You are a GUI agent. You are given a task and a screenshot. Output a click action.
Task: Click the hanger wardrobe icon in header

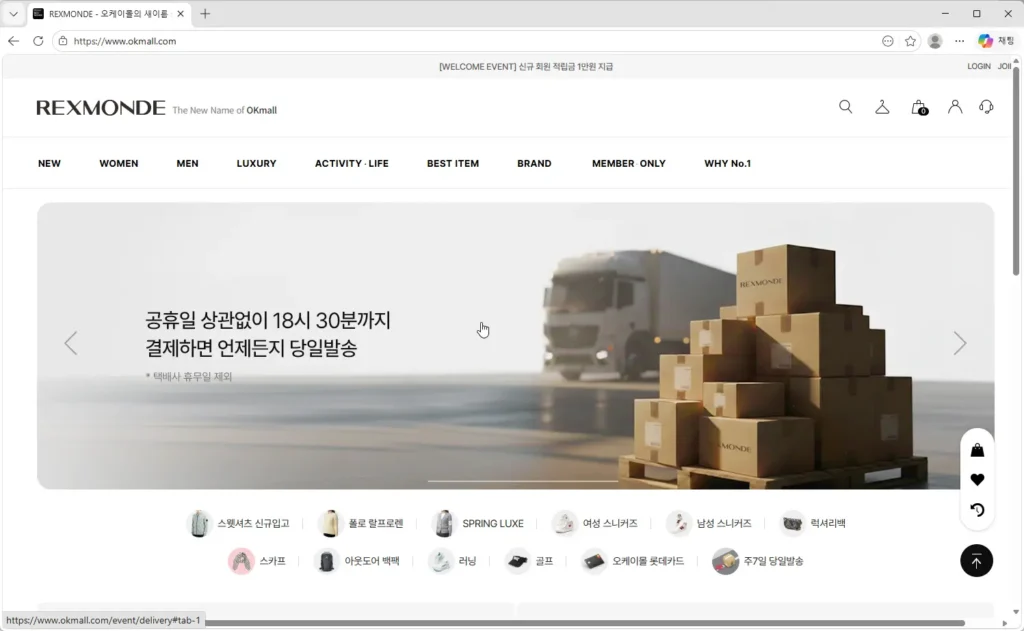tap(882, 106)
